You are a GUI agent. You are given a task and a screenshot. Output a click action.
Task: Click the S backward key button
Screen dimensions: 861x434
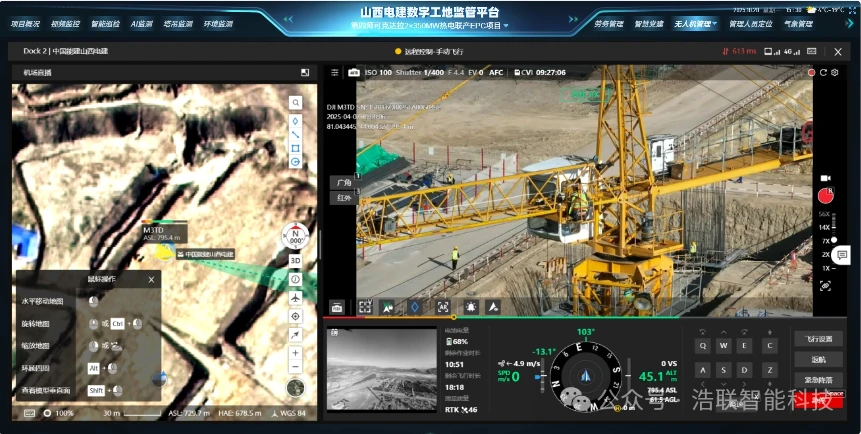pyautogui.click(x=723, y=370)
